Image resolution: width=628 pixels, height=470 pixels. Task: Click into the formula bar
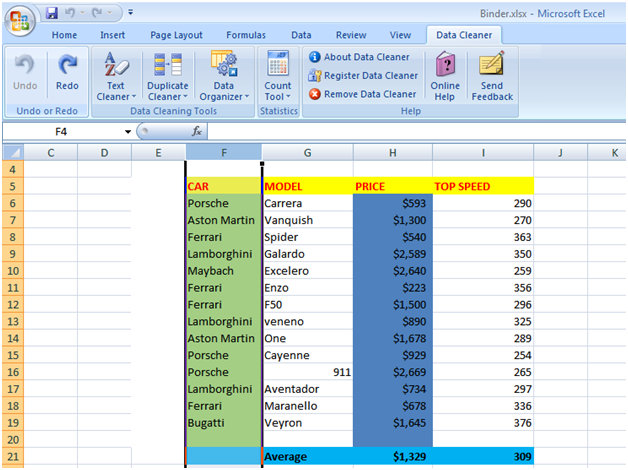pyautogui.click(x=417, y=132)
